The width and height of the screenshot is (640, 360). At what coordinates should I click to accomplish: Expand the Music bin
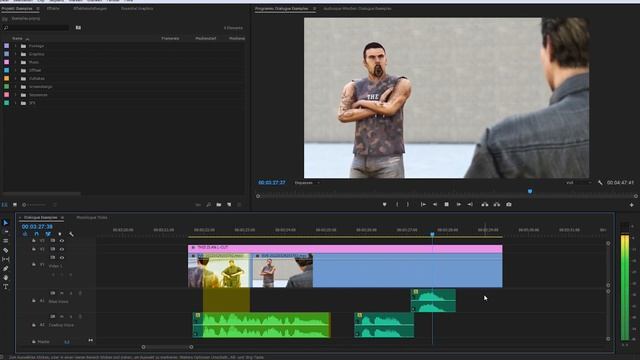tap(16, 62)
